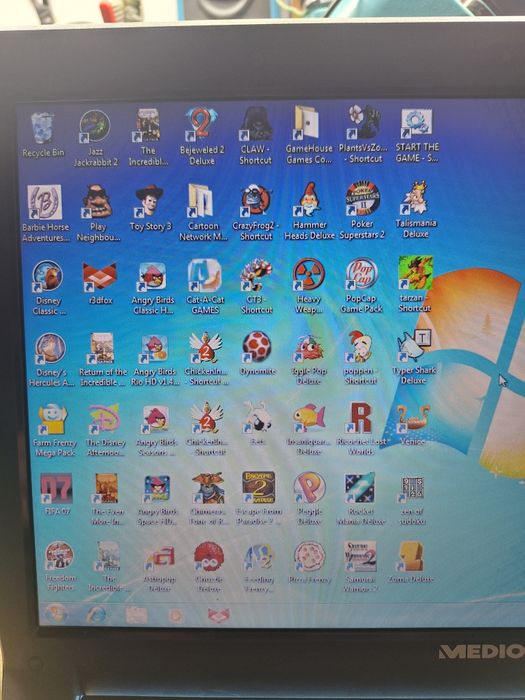This screenshot has height=700, width=525.
Task: Open Play Neighbours shortcut icon
Action: point(97,202)
